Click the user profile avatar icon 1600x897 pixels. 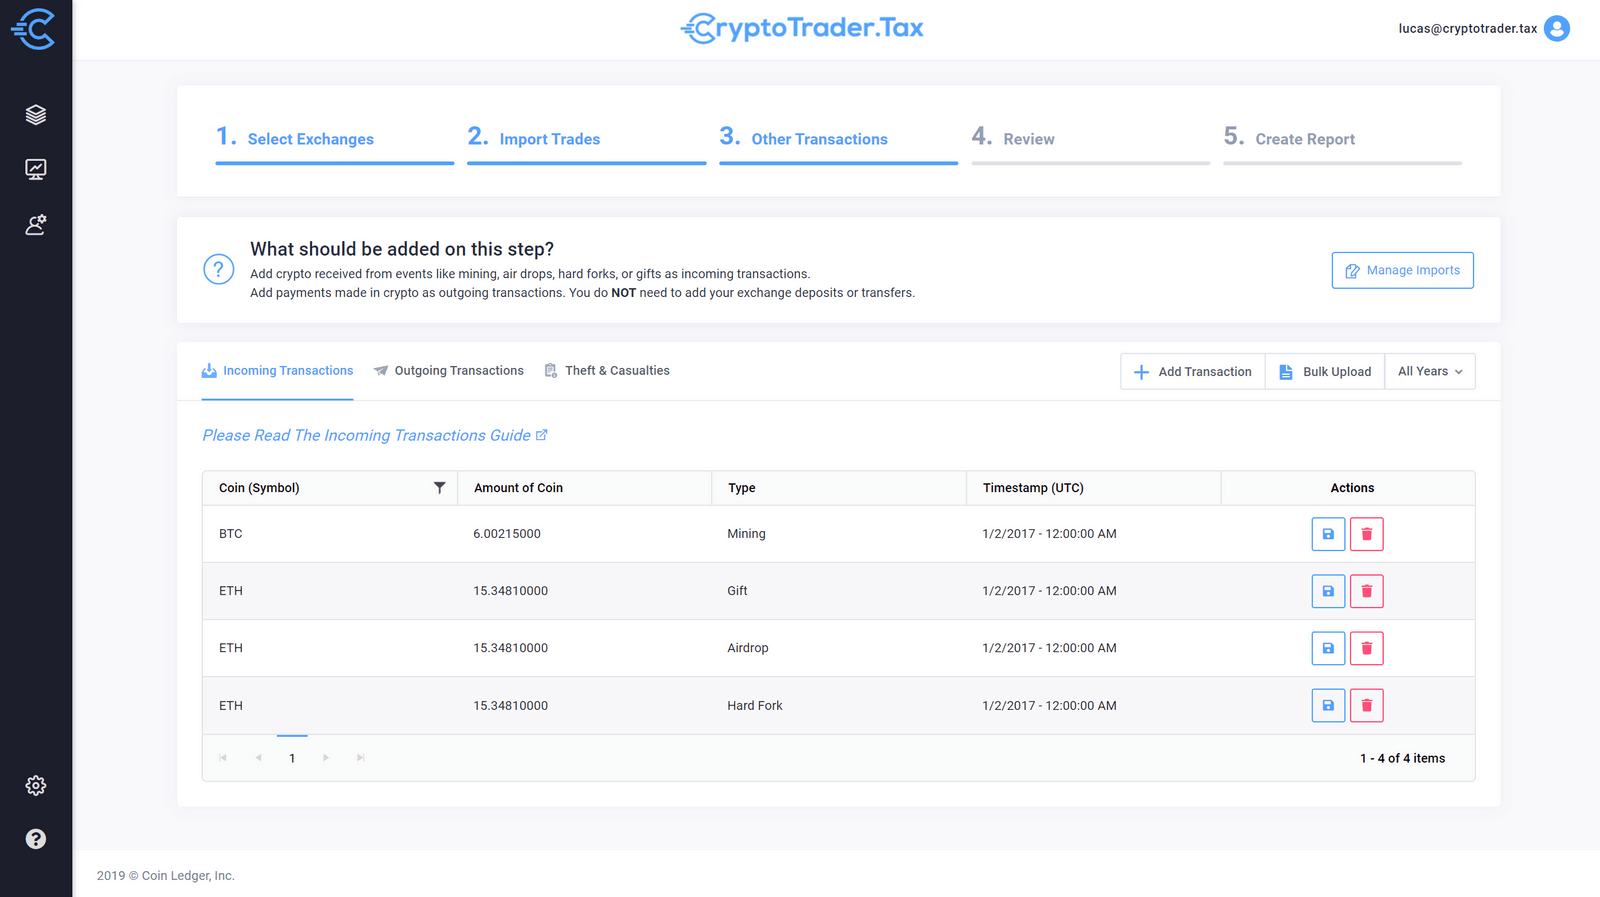(x=1557, y=28)
